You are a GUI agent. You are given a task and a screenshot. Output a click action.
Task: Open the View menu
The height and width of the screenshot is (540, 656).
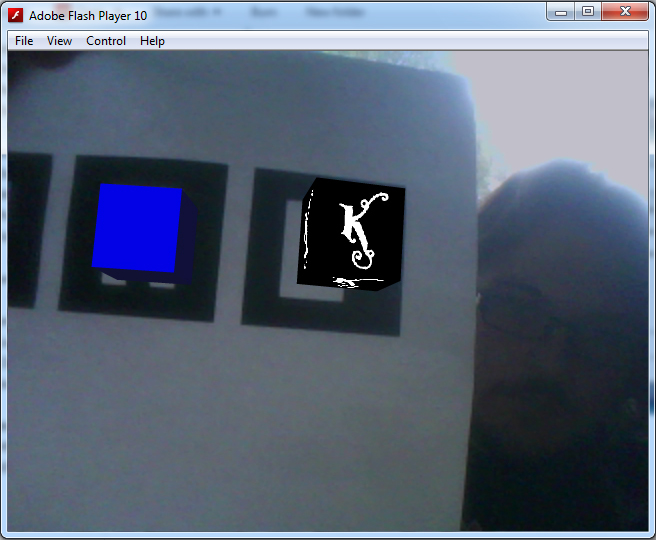59,41
